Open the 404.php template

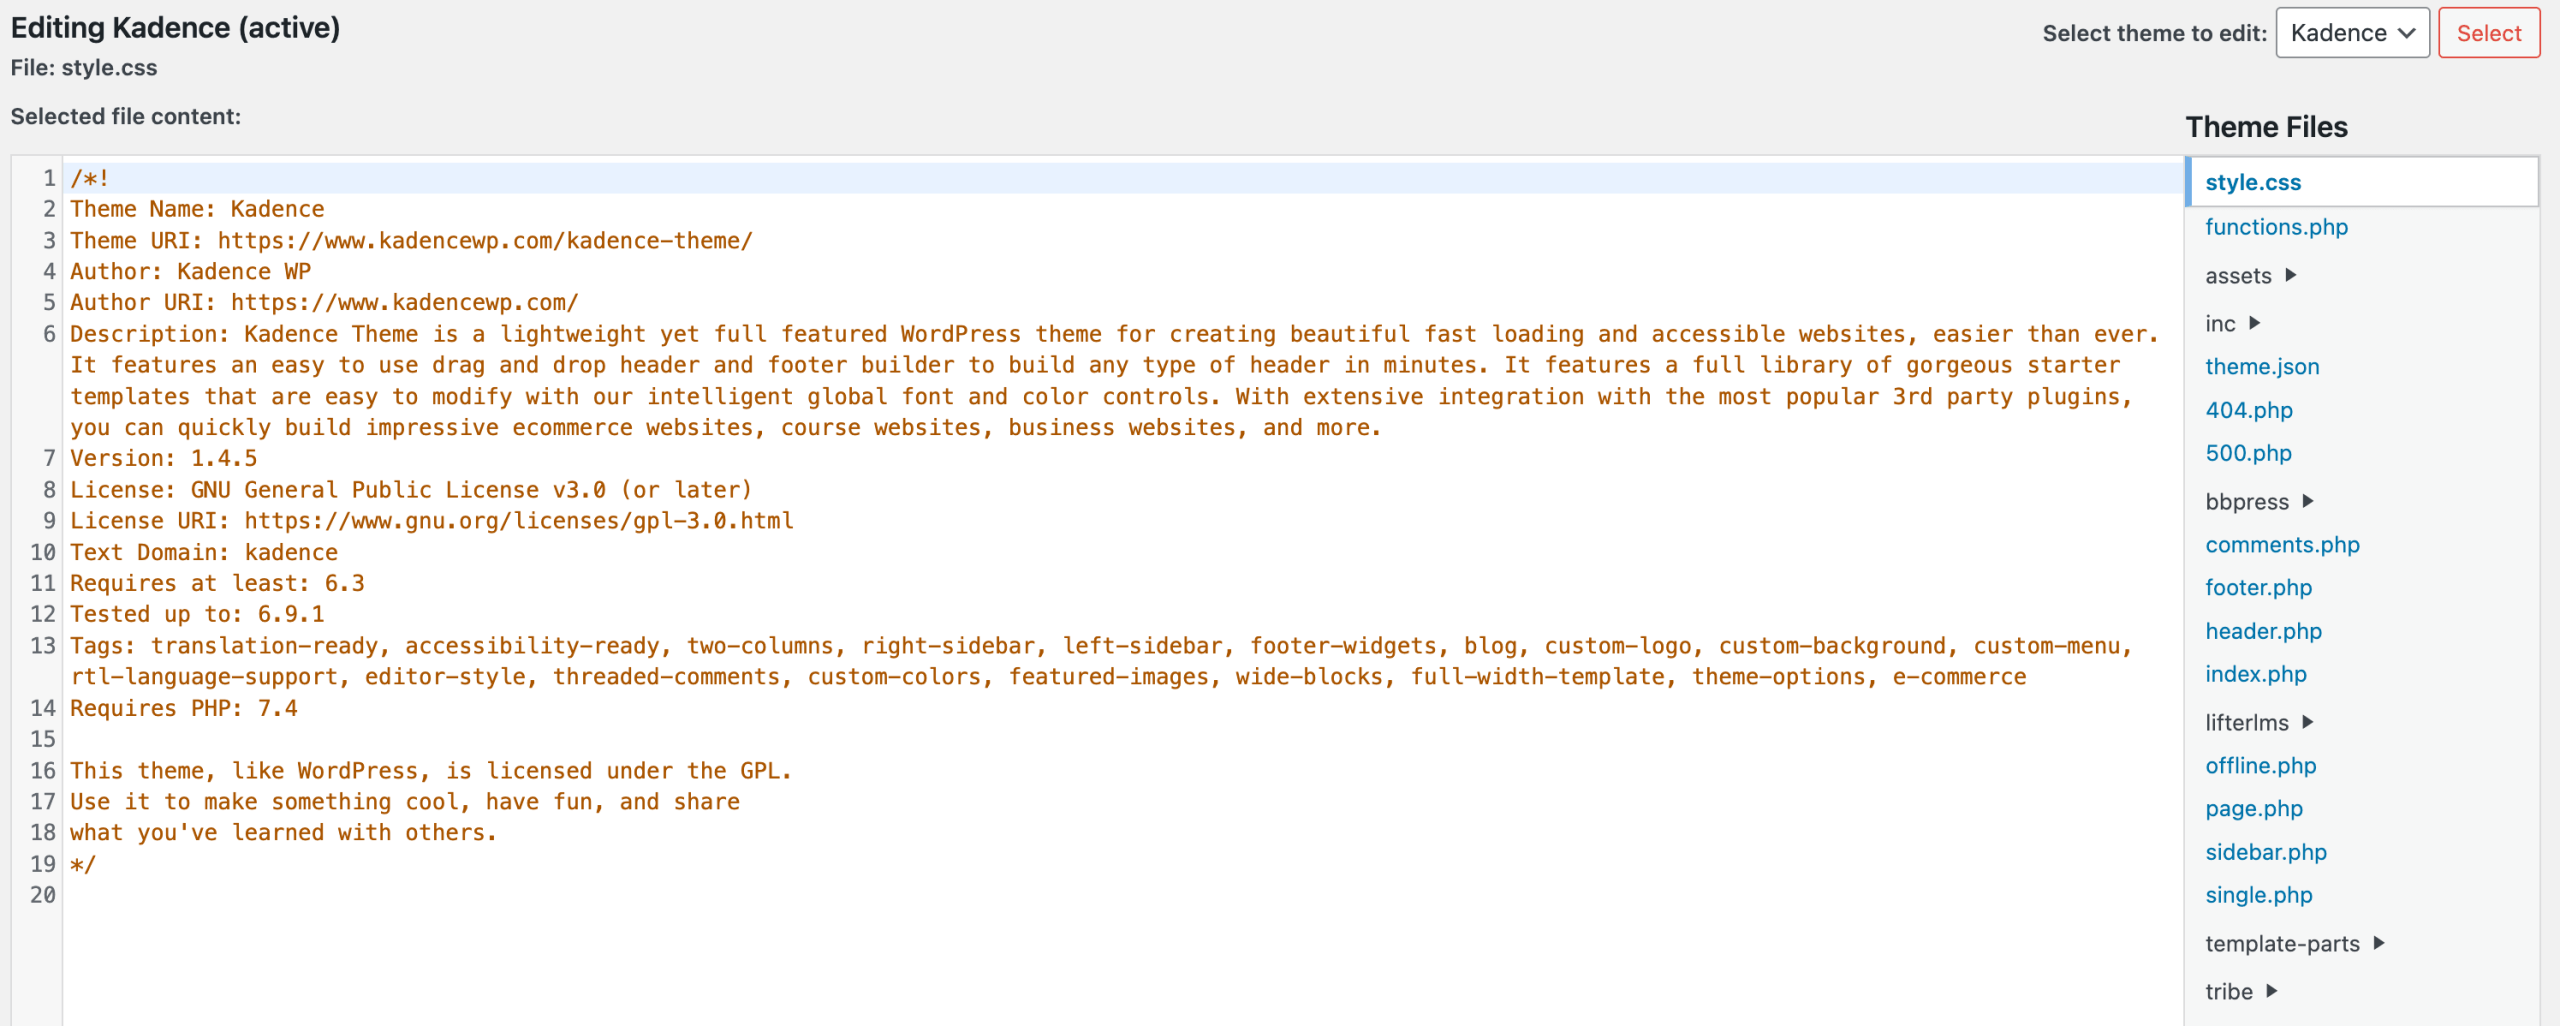(2248, 410)
